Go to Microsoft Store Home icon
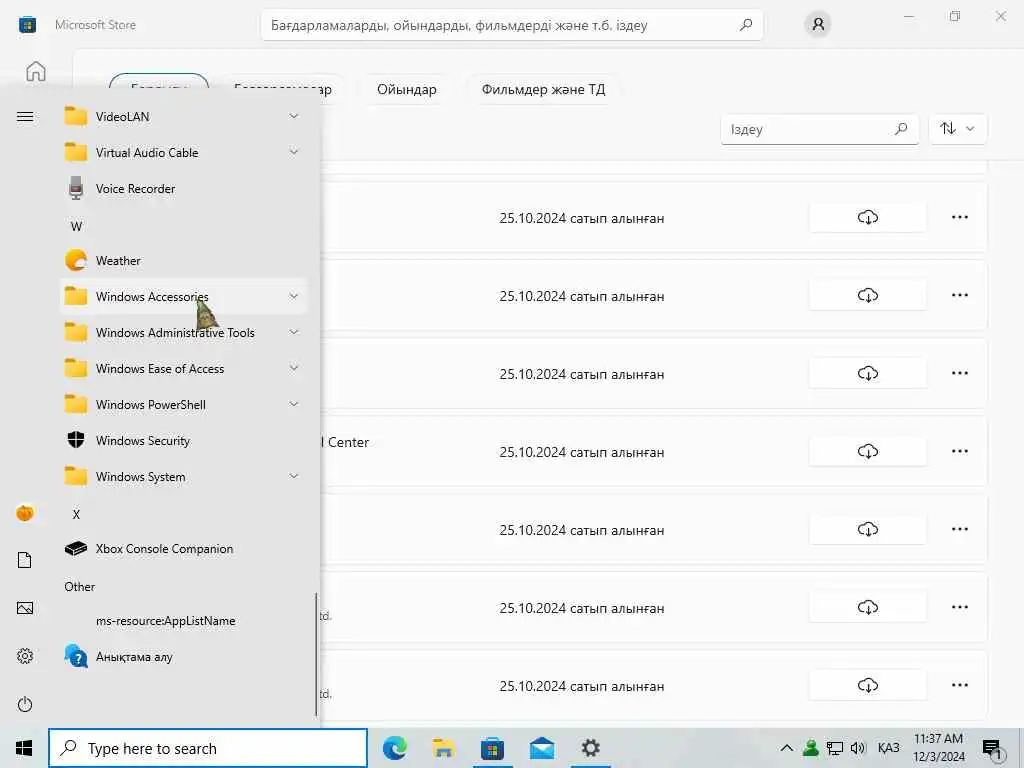Screen dimensions: 1024x768 click(36, 71)
